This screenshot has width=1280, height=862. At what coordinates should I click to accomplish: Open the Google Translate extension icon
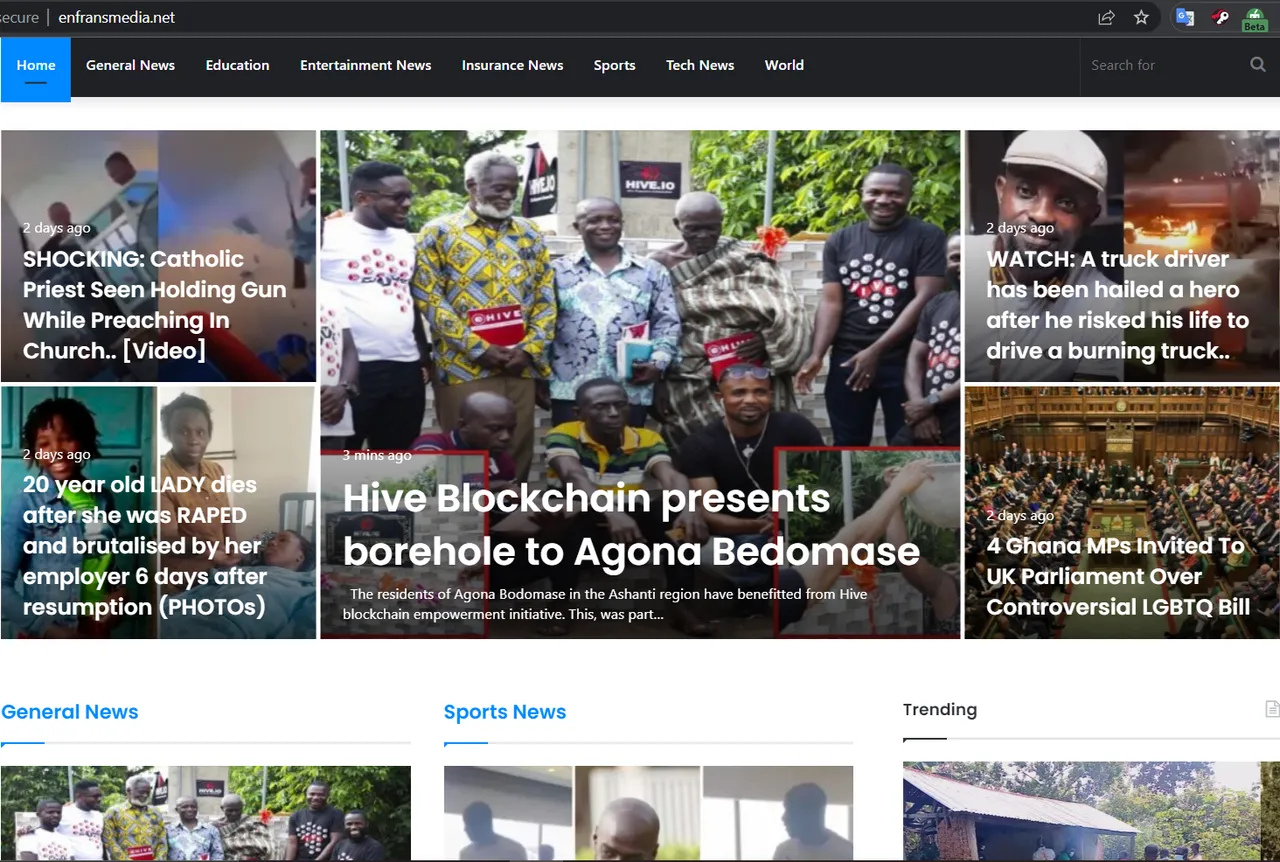coord(1185,17)
